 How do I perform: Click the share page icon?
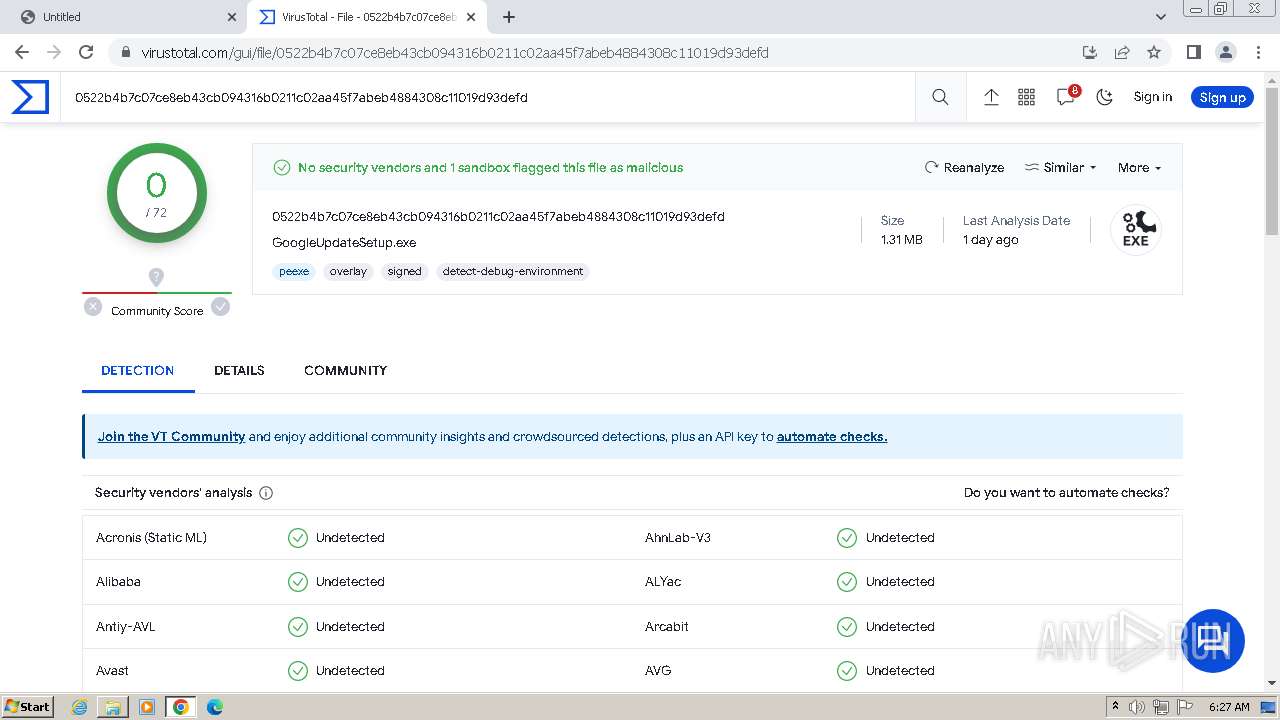coord(1122,52)
